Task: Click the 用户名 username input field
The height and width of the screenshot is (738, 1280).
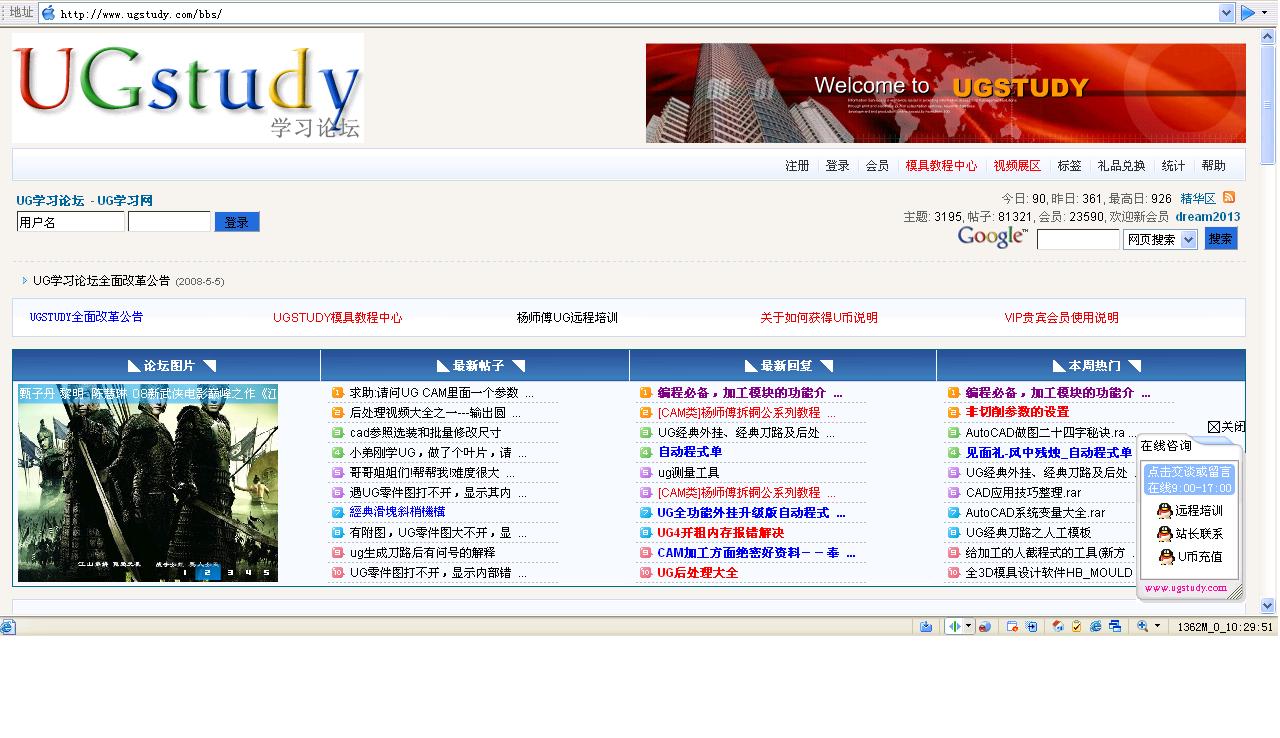Action: point(70,222)
